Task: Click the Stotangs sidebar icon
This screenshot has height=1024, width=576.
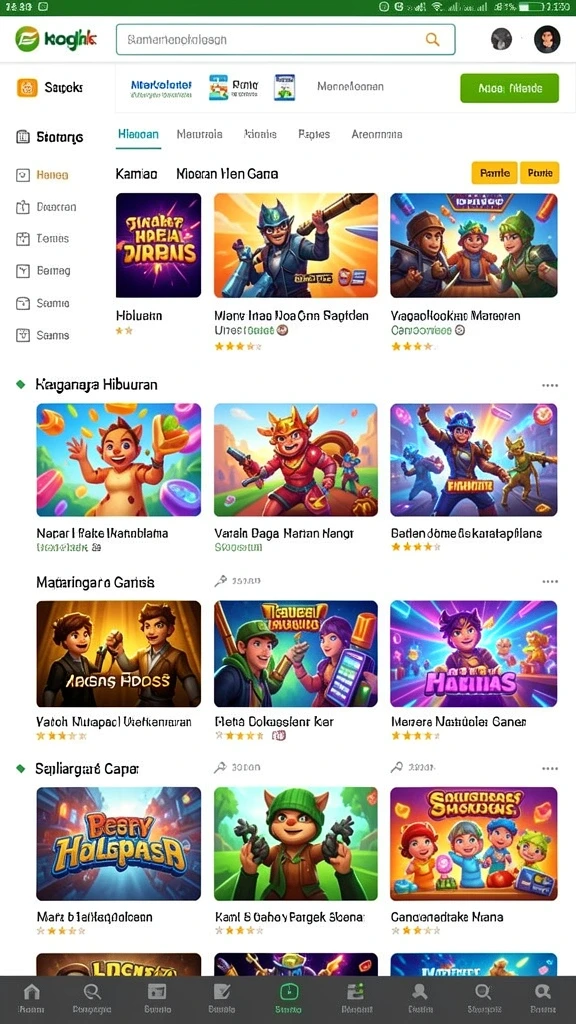Action: pyautogui.click(x=23, y=136)
